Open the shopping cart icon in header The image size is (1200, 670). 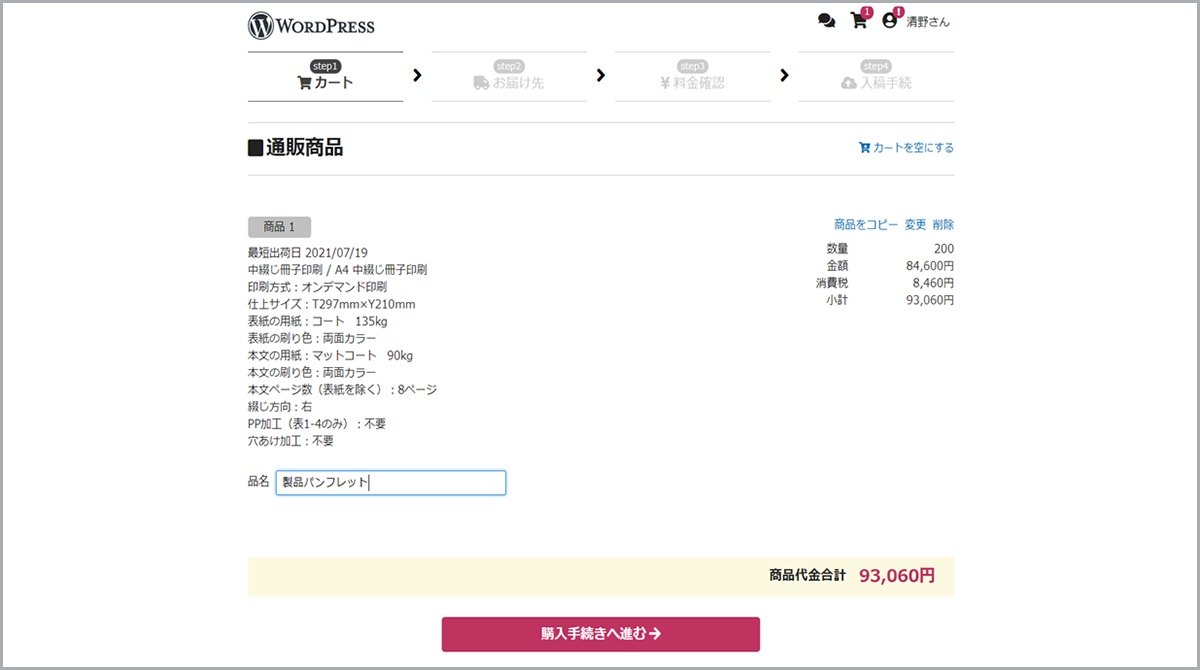coord(858,21)
